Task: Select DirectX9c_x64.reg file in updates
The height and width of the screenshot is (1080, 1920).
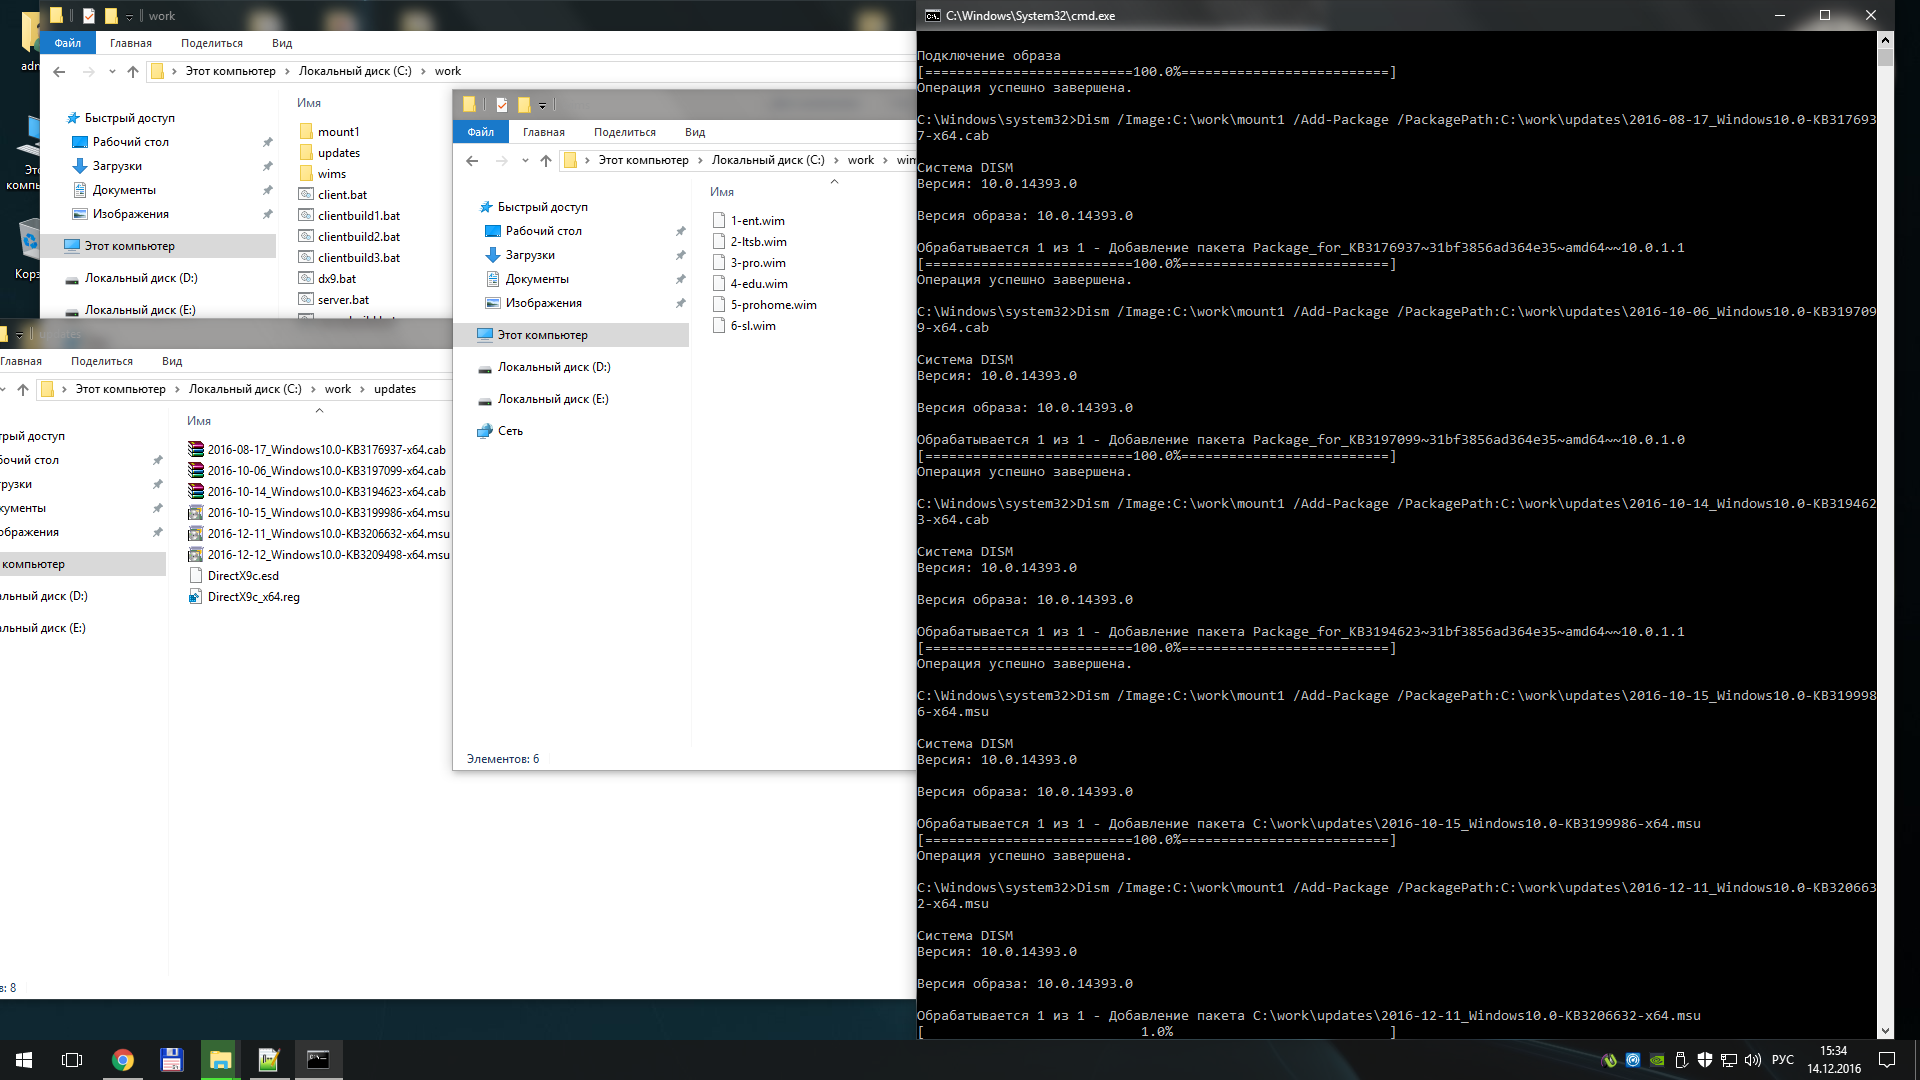Action: [x=244, y=597]
